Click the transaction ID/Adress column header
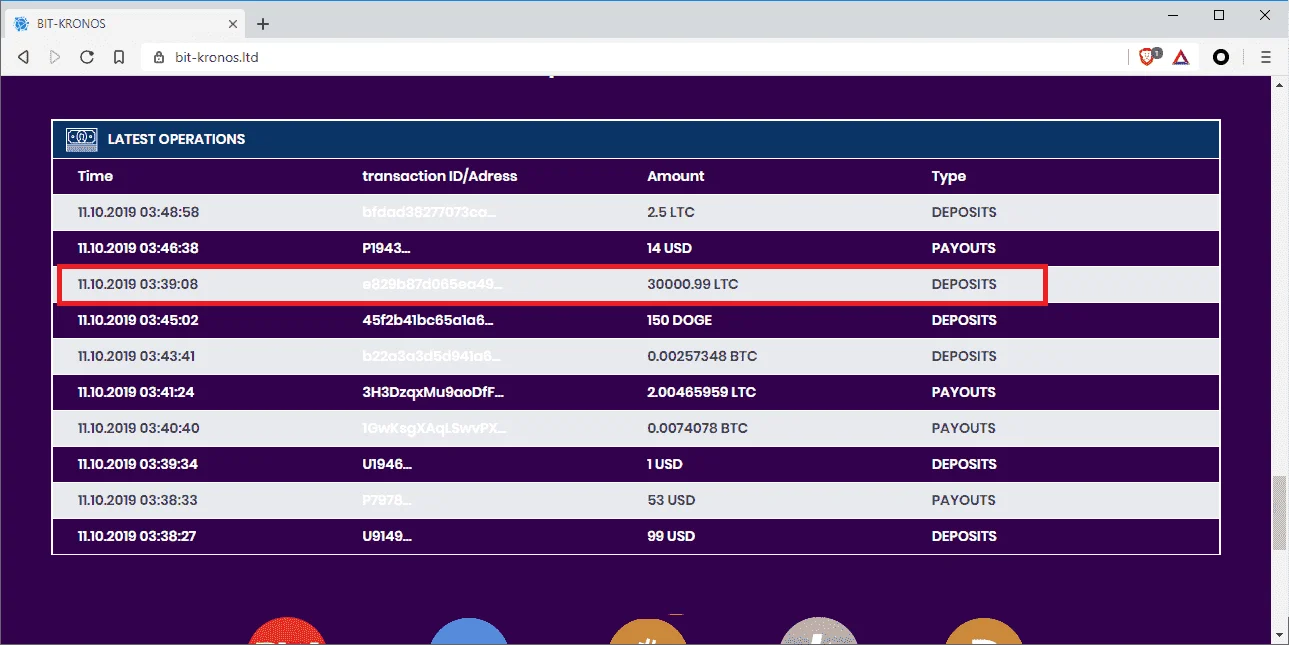This screenshot has width=1289, height=645. pos(440,176)
